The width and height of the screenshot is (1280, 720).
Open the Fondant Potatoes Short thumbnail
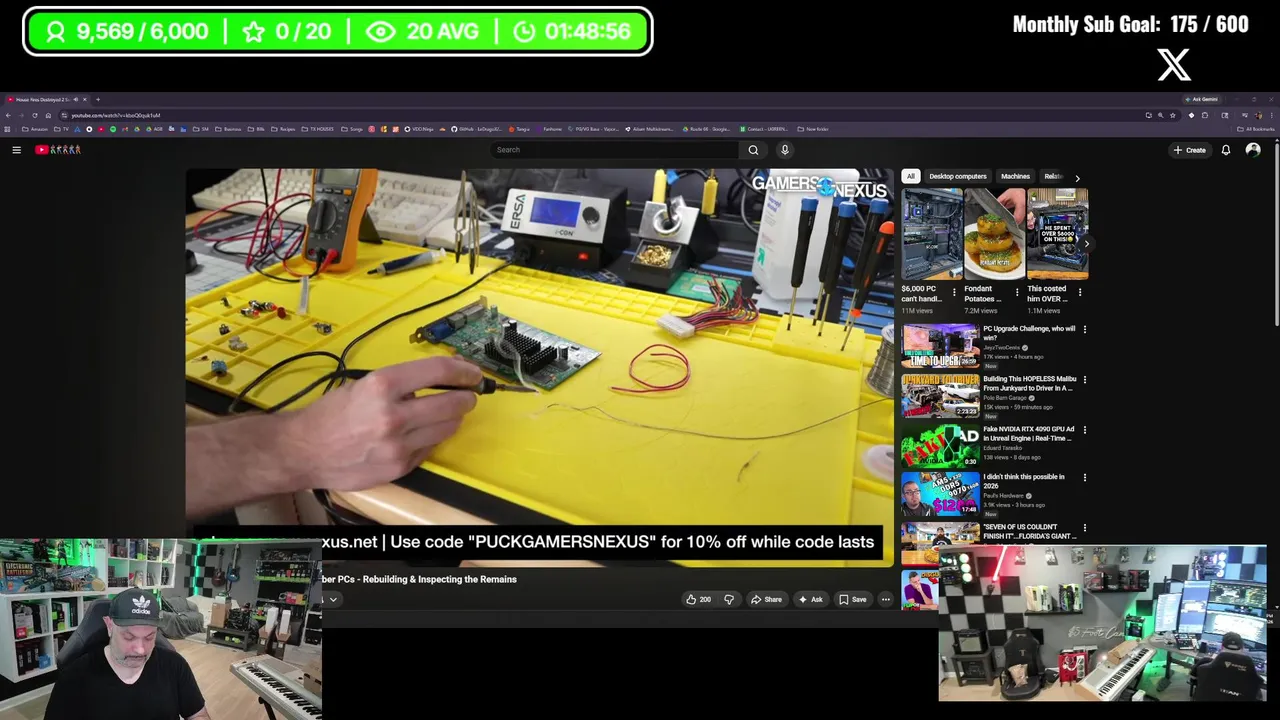click(994, 233)
